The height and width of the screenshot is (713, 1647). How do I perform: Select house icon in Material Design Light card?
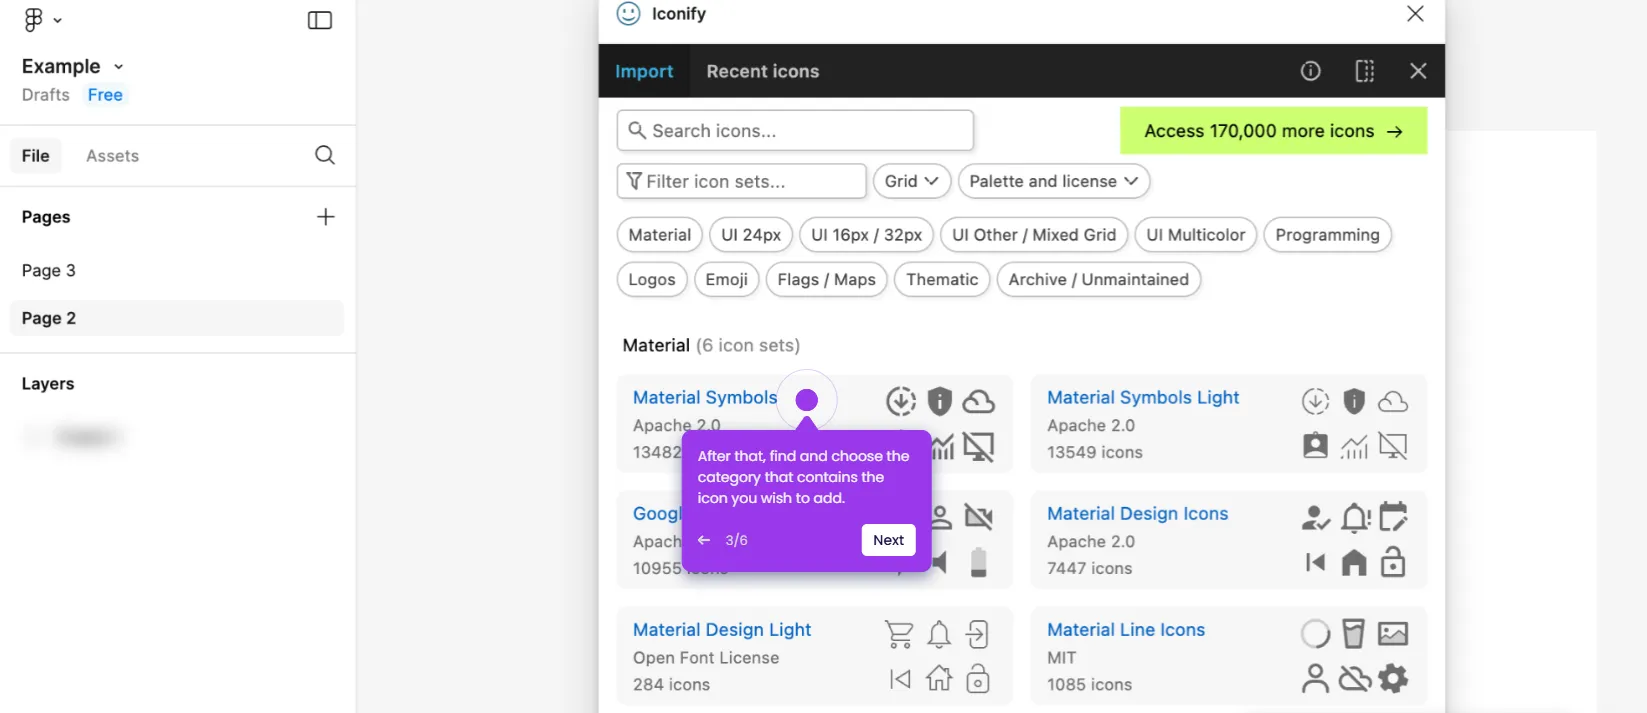click(939, 679)
